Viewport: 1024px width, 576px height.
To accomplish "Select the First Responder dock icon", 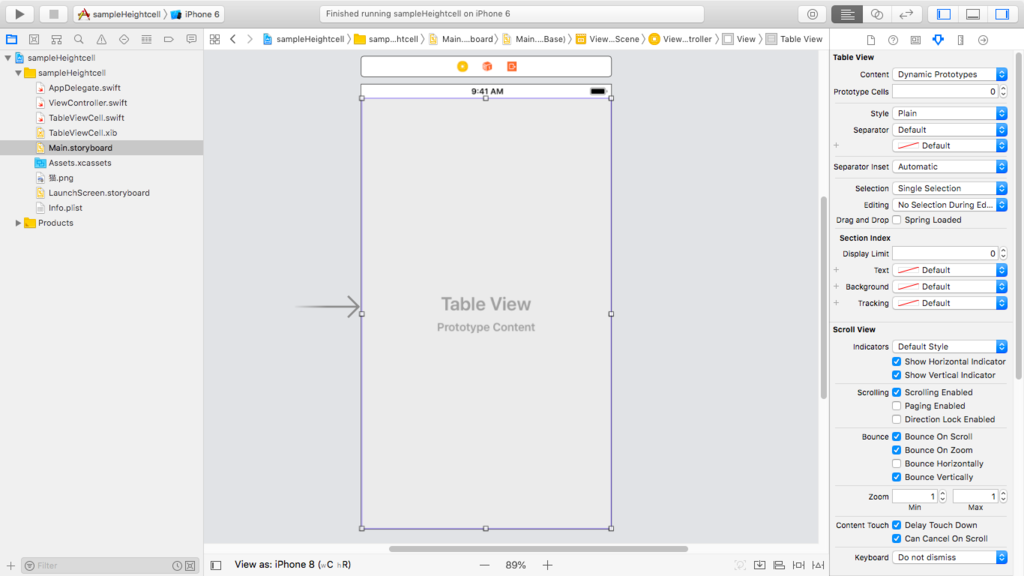I will tap(487, 67).
